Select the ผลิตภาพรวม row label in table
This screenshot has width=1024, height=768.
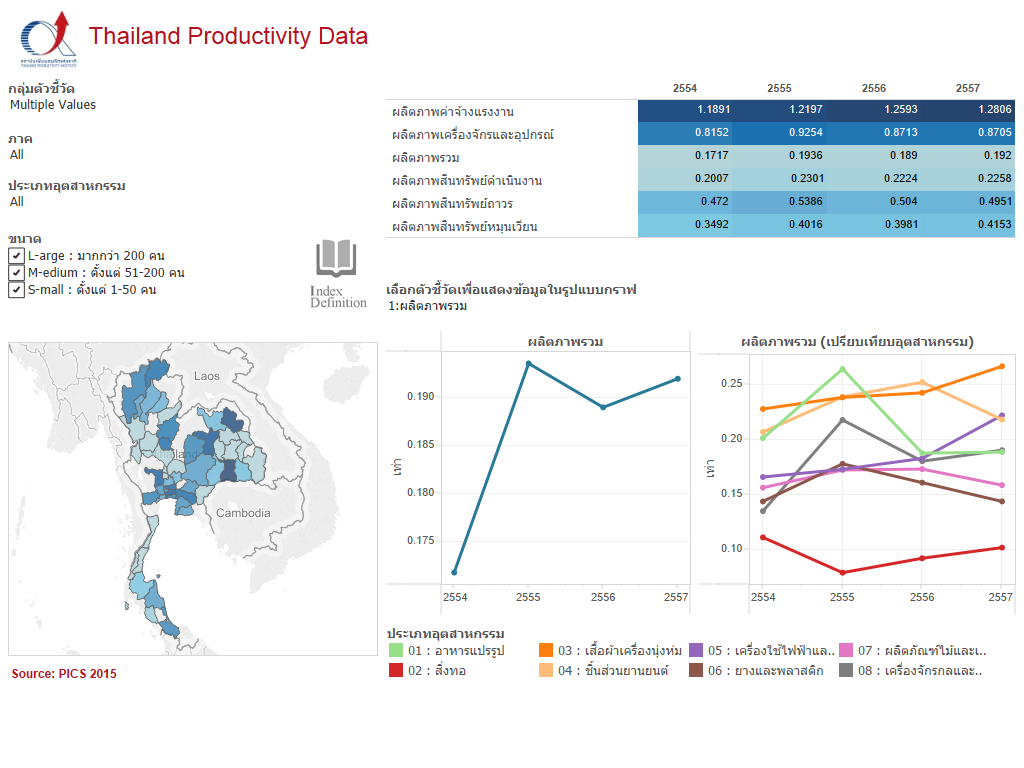coord(426,158)
